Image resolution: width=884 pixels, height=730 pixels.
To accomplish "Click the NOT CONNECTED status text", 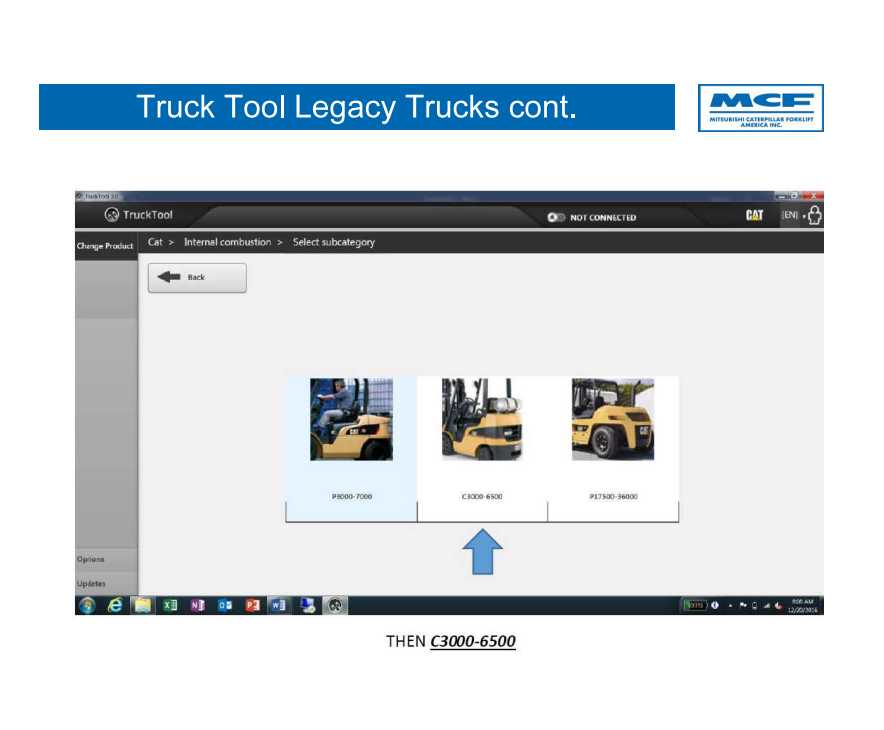I will point(603,218).
